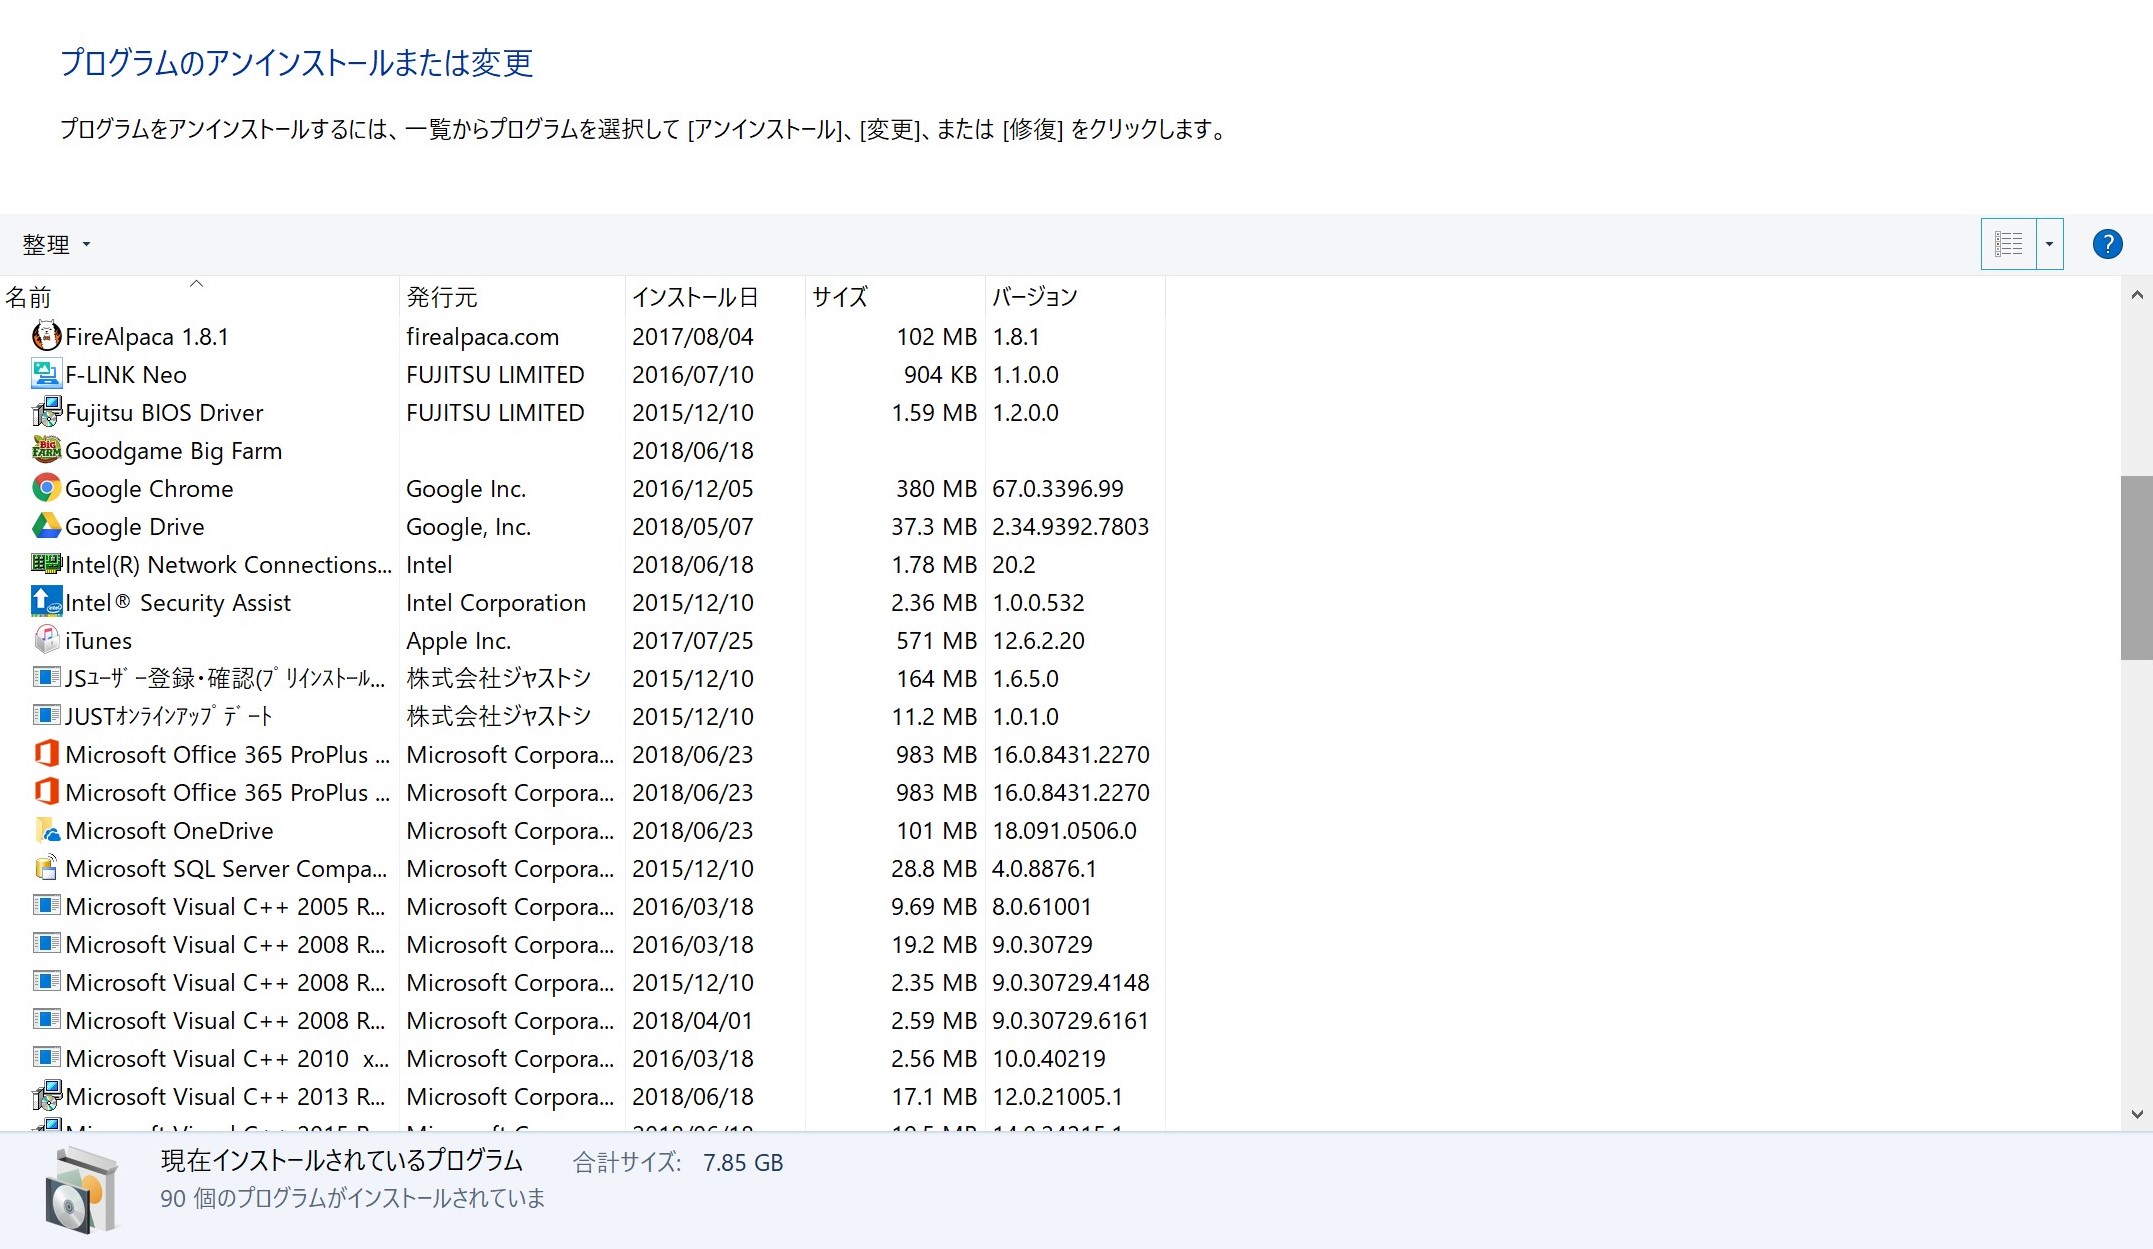Screen dimensions: 2153x1249
Task: Select the Microsoft OneDrive icon
Action: pyautogui.click(x=46, y=830)
